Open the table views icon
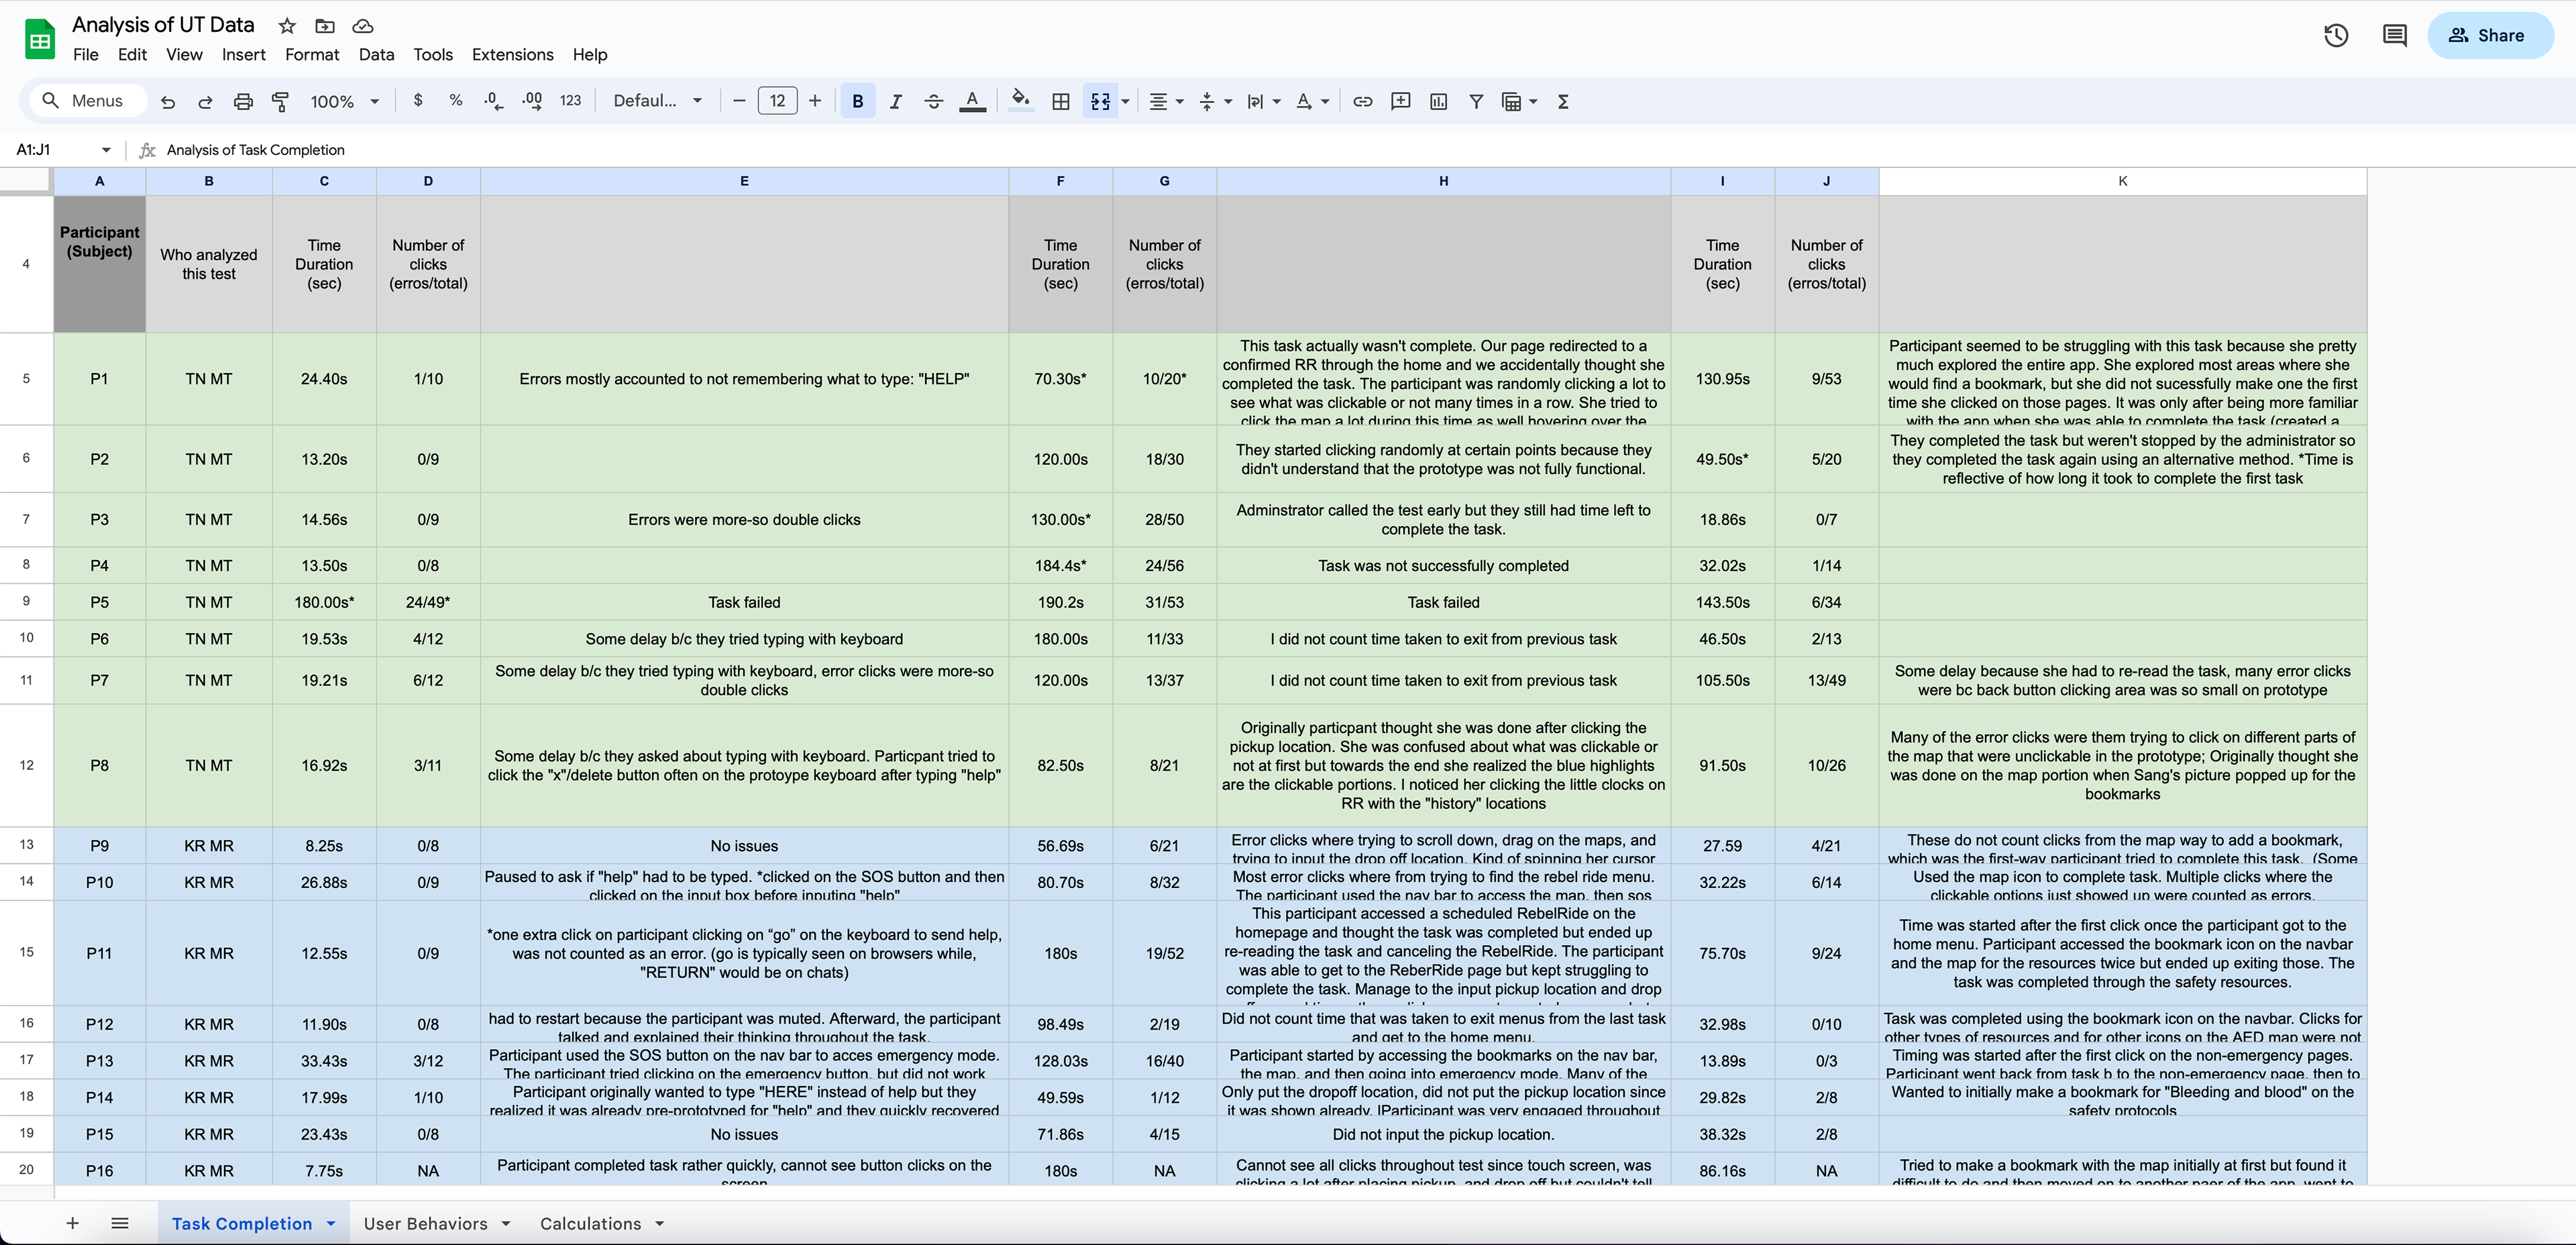This screenshot has height=1245, width=2576. tap(1511, 101)
